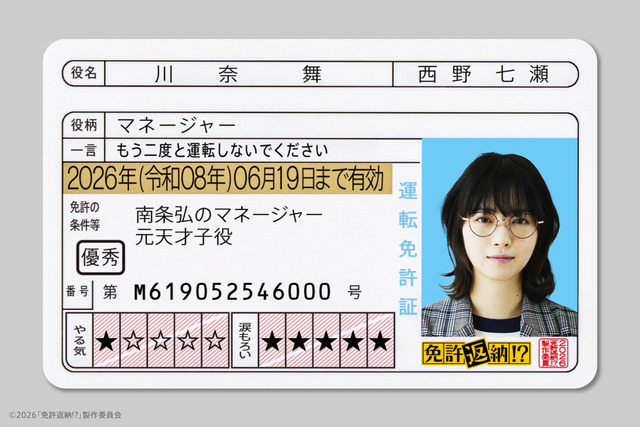Select the first star in the 涙もろい rating
This screenshot has width=640, height=427.
[x=272, y=341]
